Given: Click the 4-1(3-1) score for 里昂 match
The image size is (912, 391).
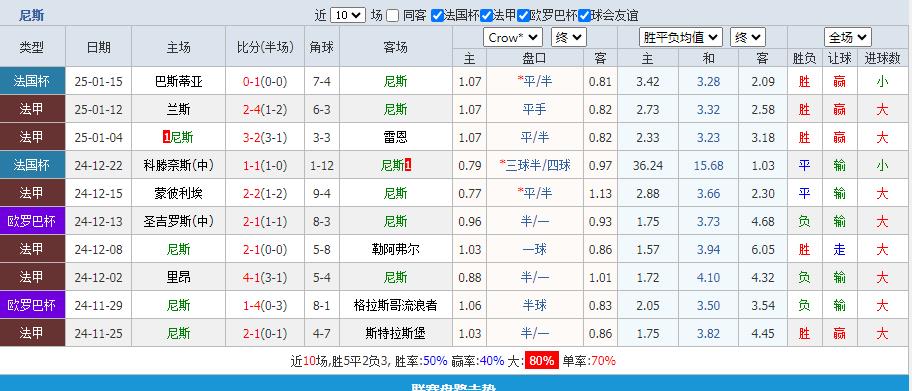Looking at the screenshot, I should tap(265, 278).
